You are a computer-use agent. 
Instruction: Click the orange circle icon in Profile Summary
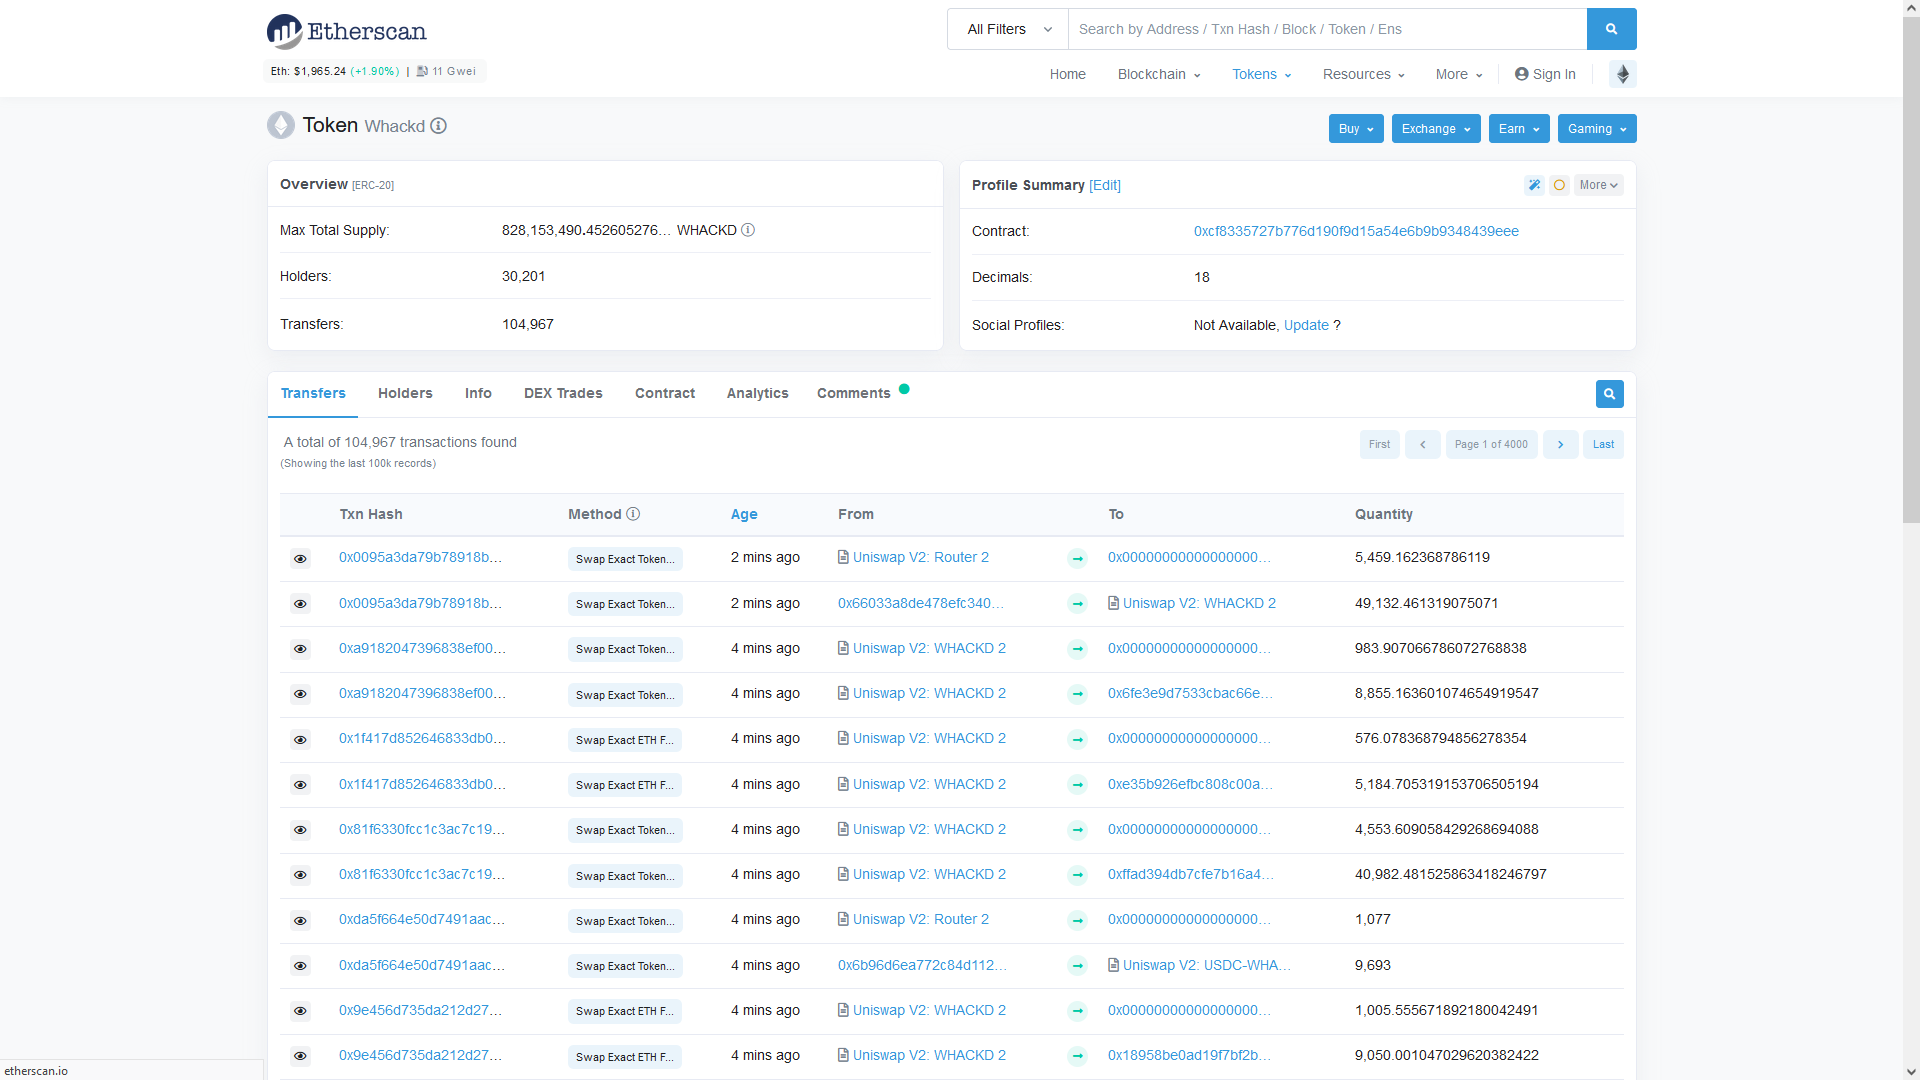(1559, 185)
